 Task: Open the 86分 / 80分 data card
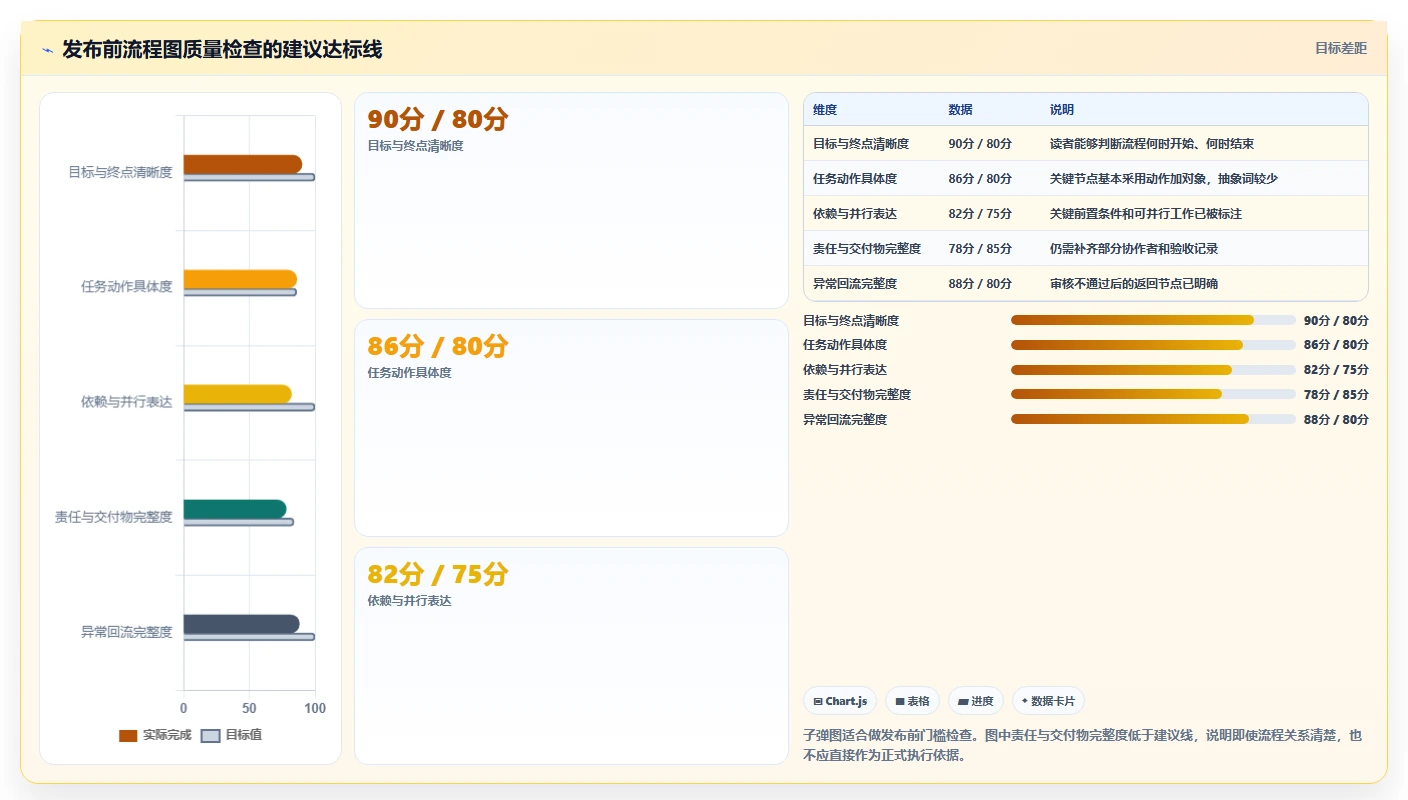tap(571, 428)
